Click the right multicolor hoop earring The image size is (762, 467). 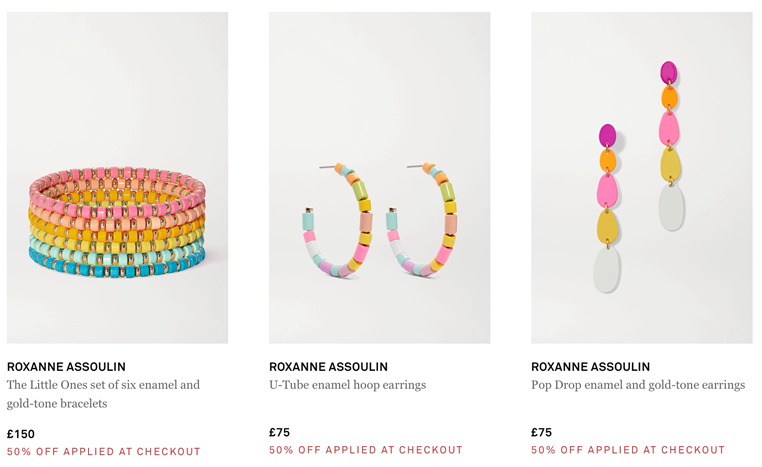(422, 220)
